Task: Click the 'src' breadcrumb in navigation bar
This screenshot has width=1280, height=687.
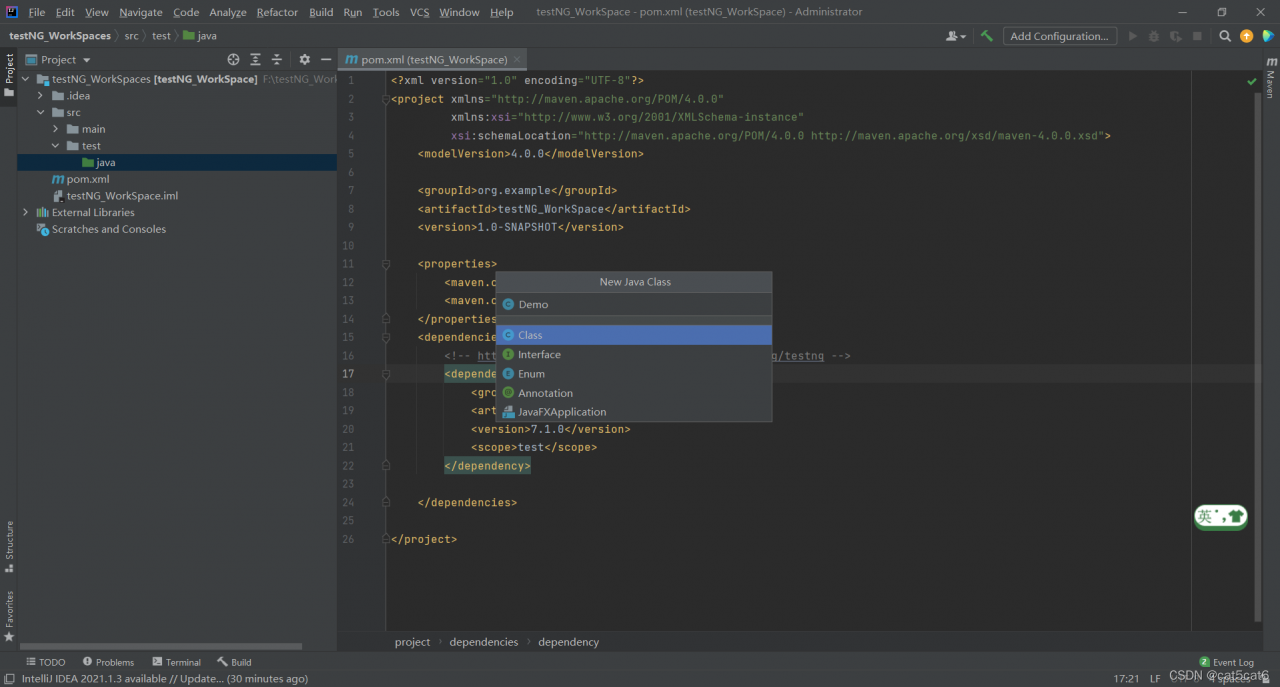Action: (132, 36)
